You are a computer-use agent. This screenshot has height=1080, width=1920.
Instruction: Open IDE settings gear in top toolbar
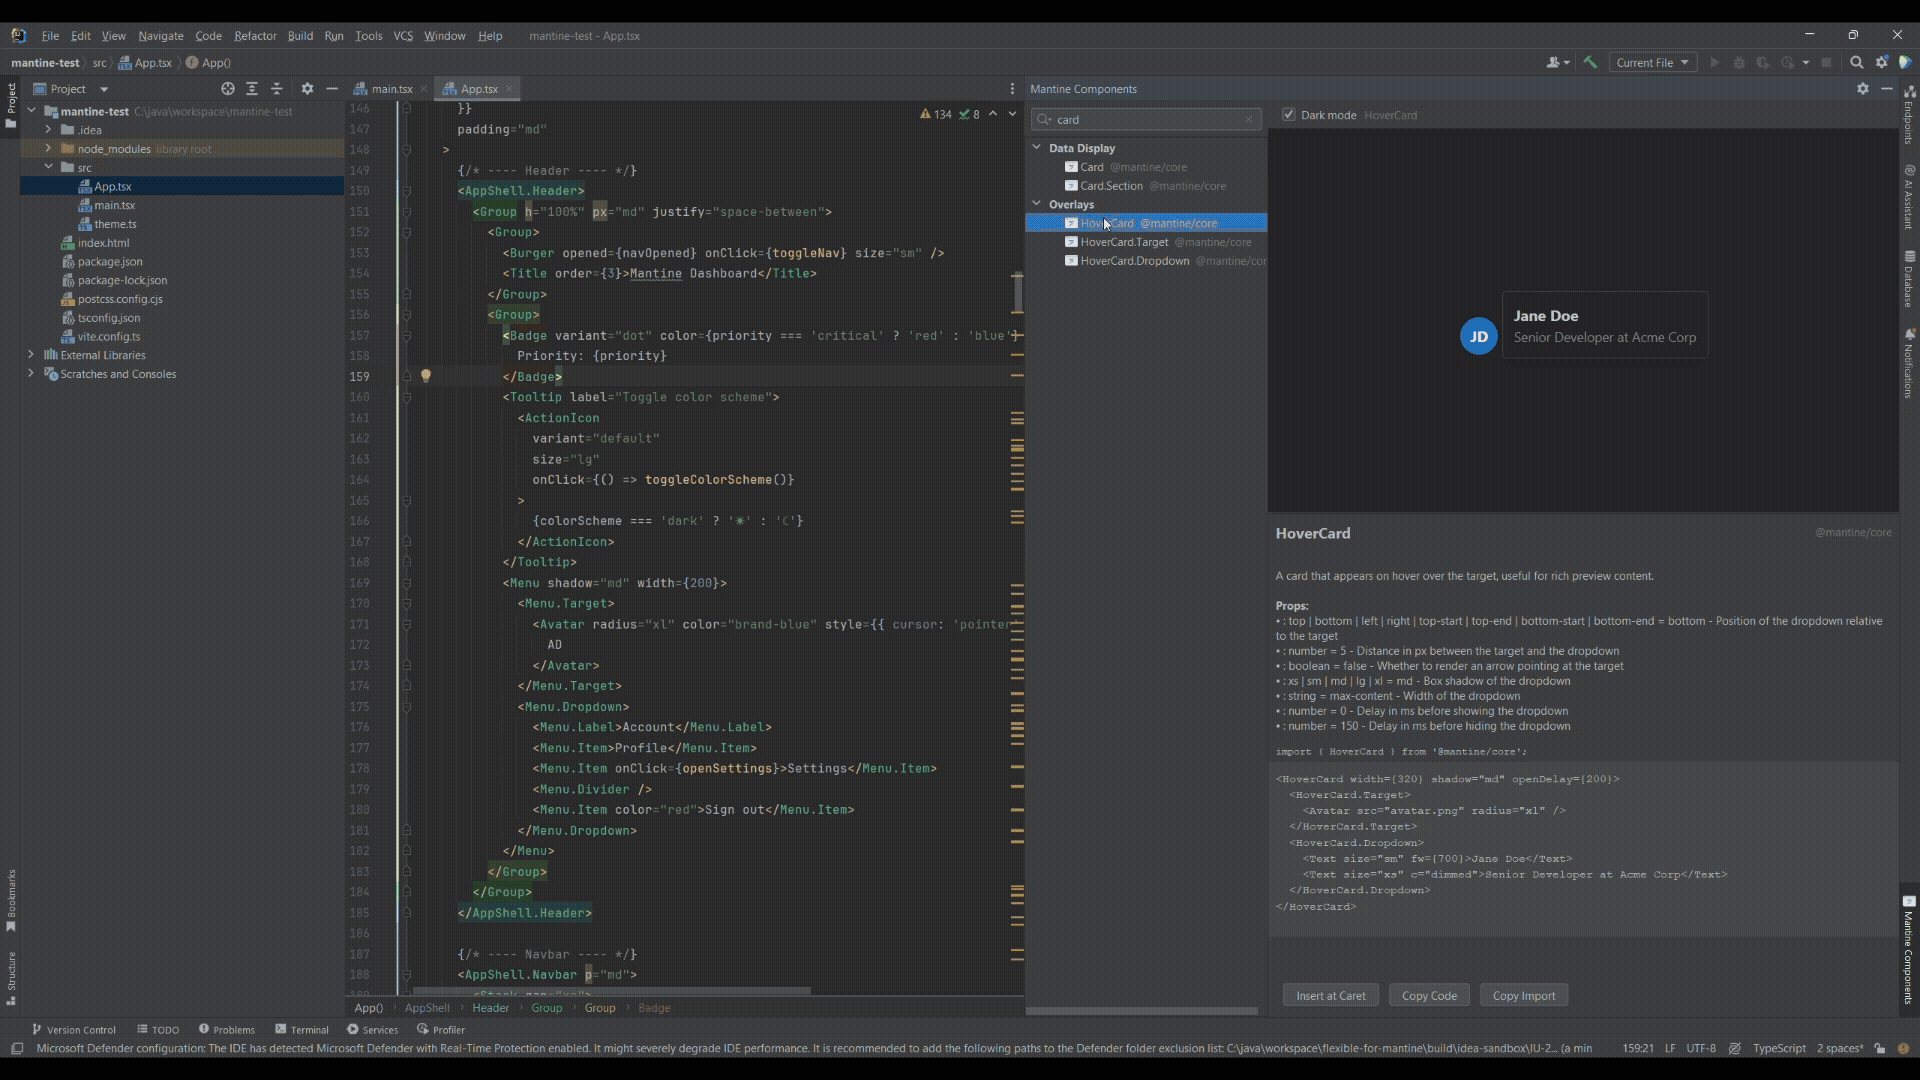(x=1882, y=62)
